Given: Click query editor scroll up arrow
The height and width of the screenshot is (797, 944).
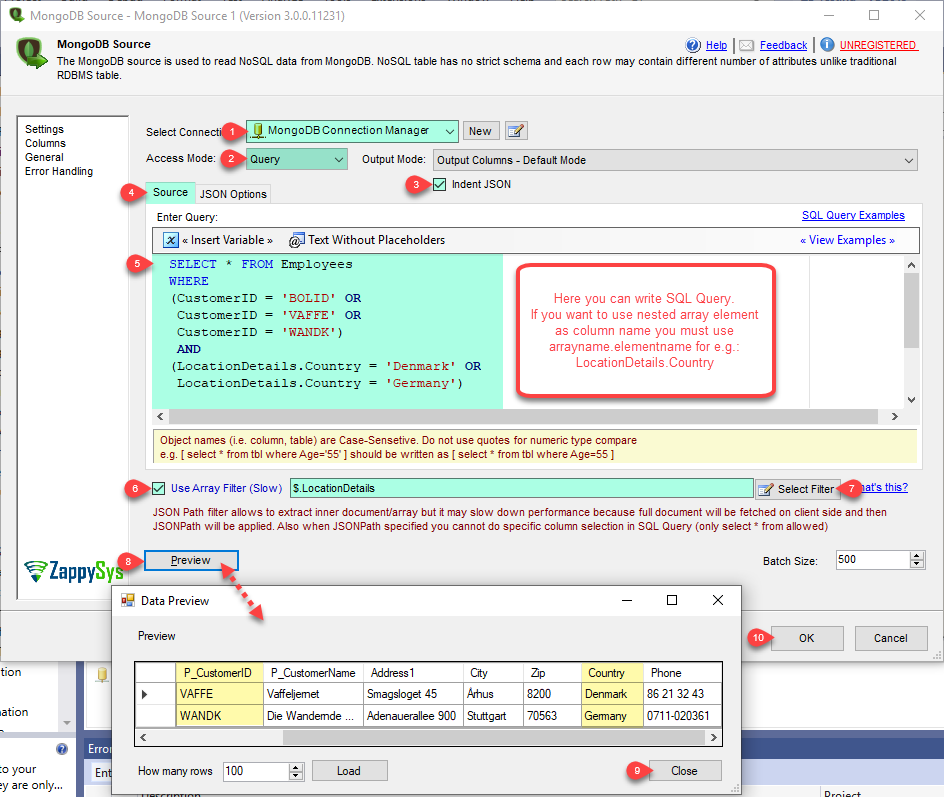Looking at the screenshot, I should pos(911,265).
